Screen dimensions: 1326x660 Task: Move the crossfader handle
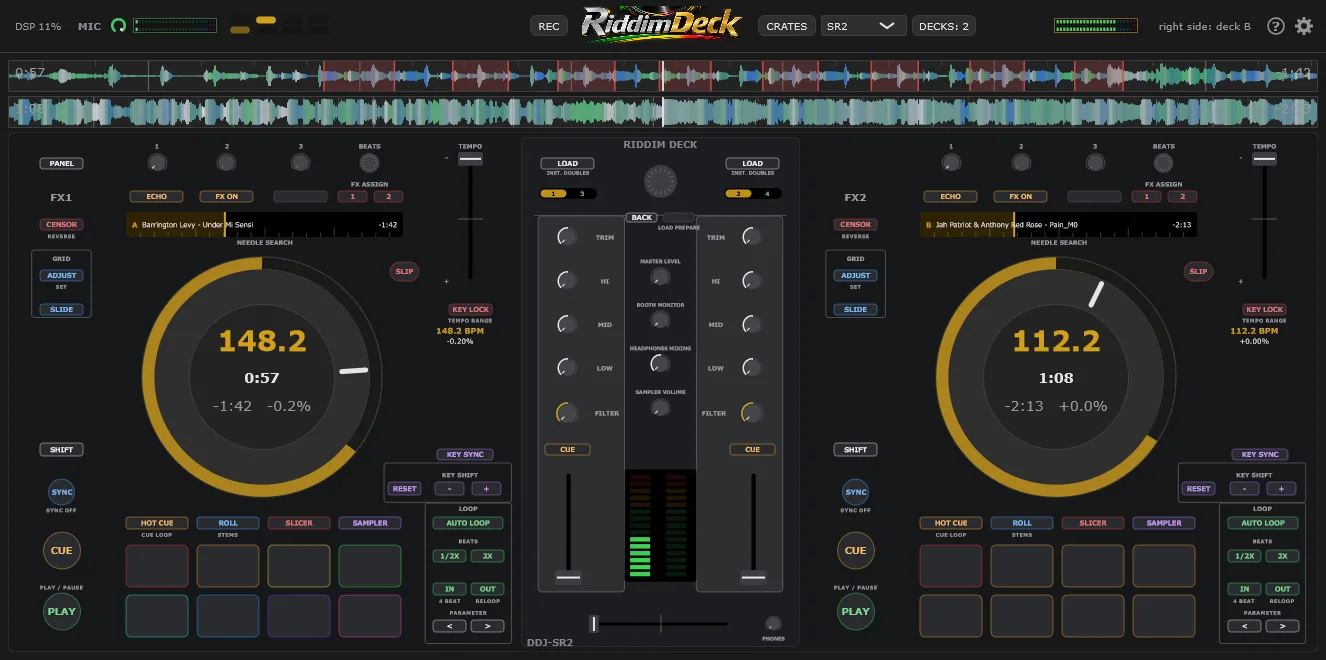point(594,624)
